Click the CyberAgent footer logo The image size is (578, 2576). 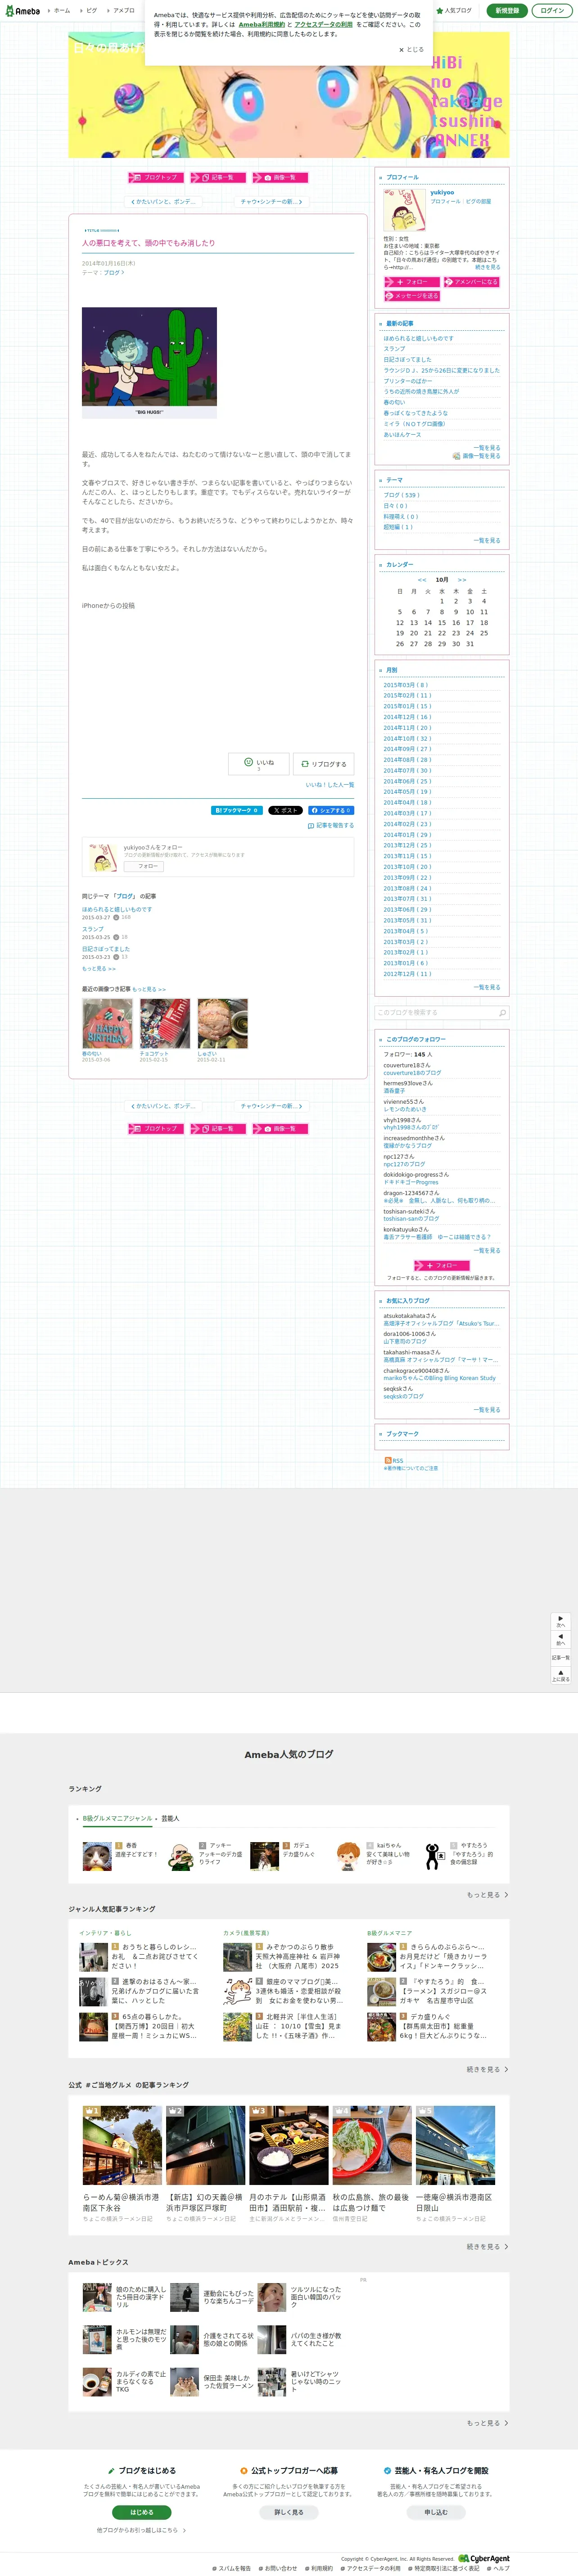pos(484,2559)
